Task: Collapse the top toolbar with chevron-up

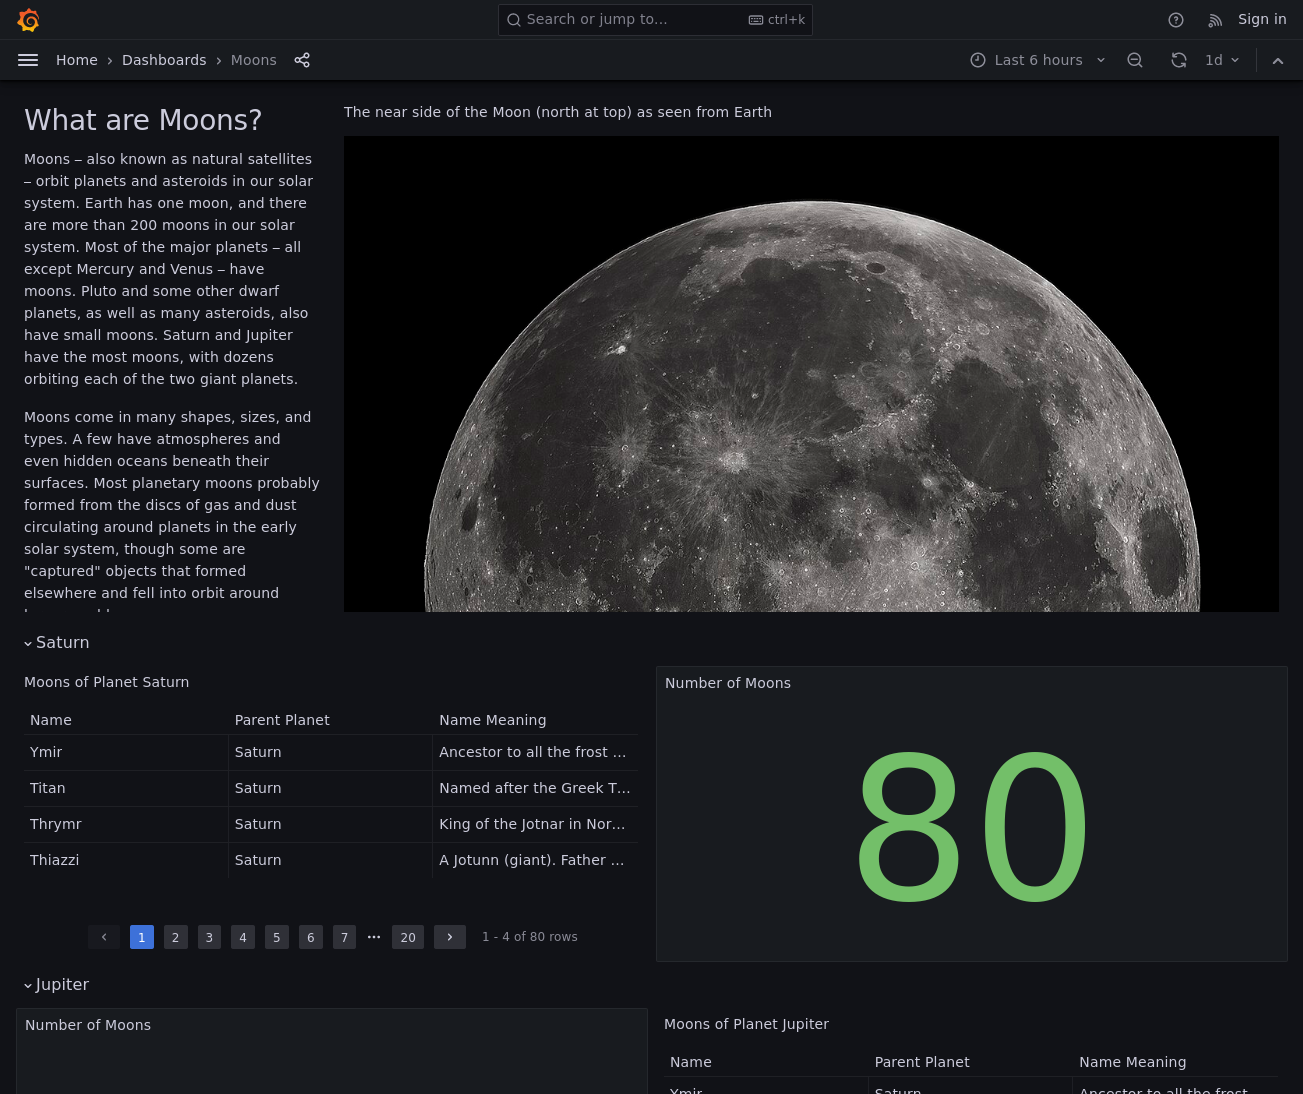Action: point(1278,60)
